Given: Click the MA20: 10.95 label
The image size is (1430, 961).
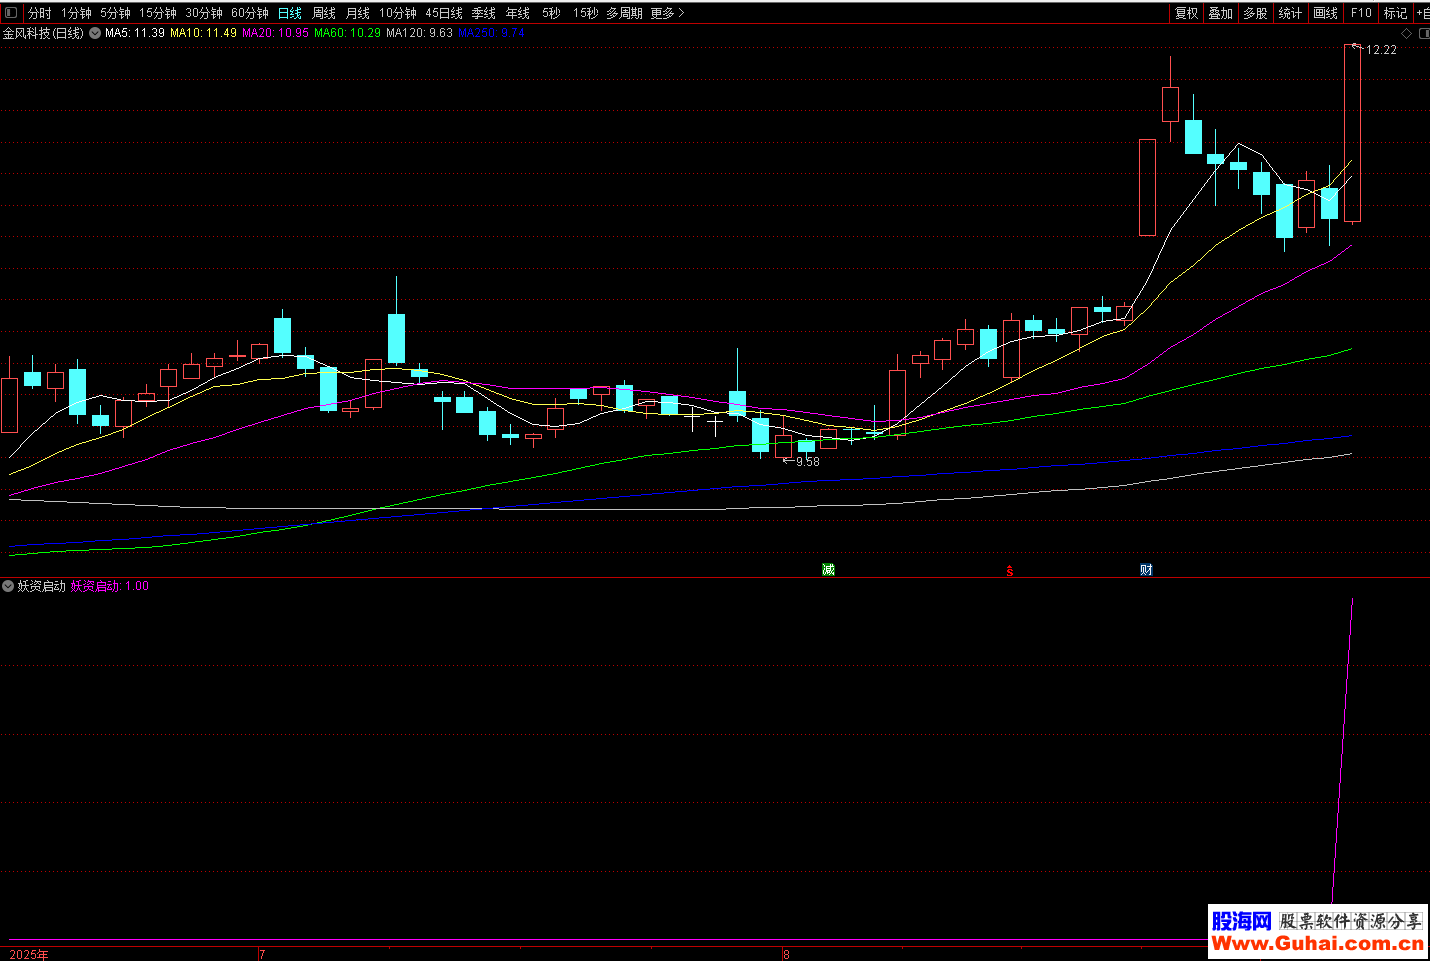Looking at the screenshot, I should (x=275, y=33).
